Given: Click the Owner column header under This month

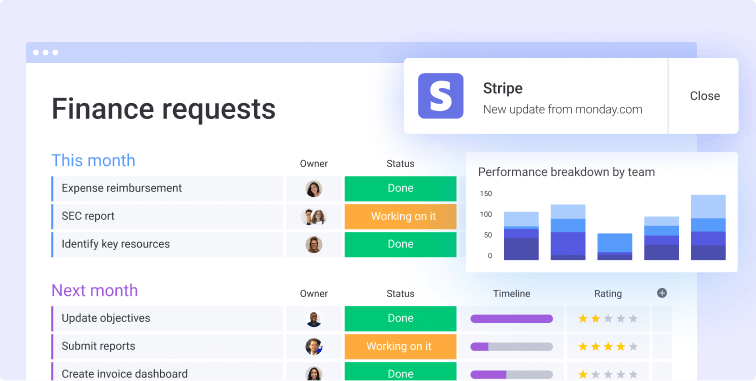Looking at the screenshot, I should click(x=314, y=163).
